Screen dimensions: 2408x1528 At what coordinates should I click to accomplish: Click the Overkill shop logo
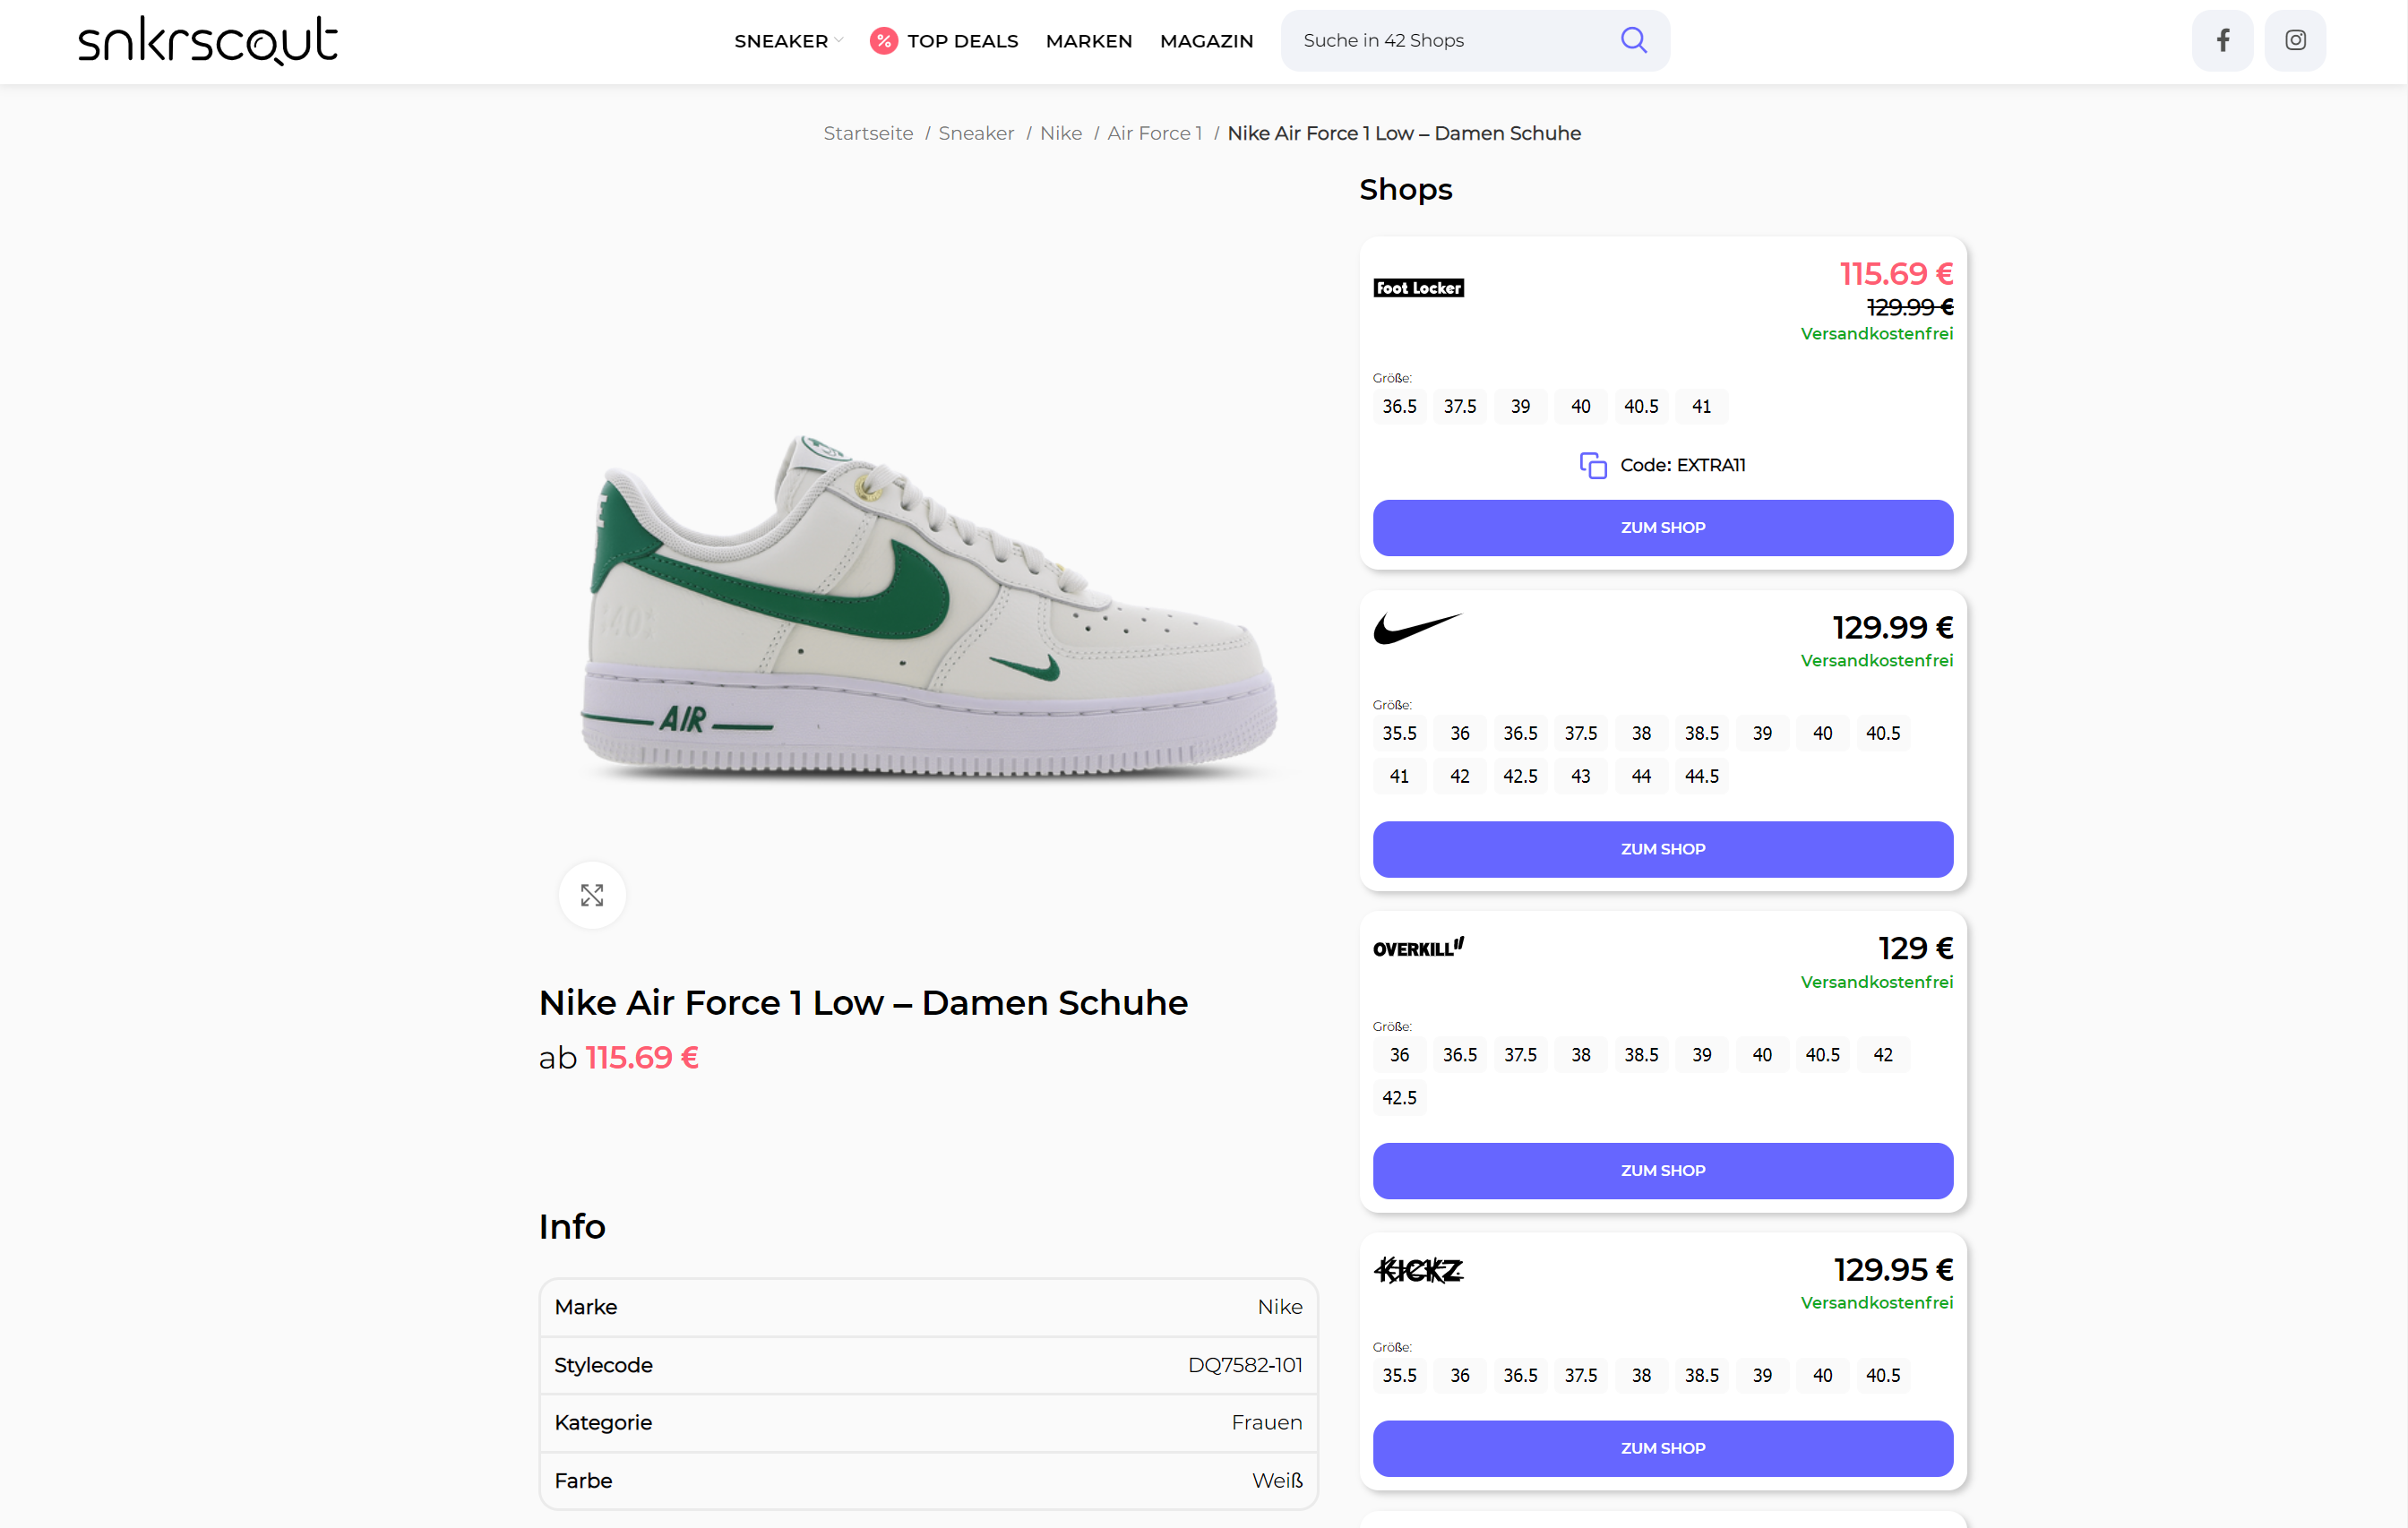1418,948
